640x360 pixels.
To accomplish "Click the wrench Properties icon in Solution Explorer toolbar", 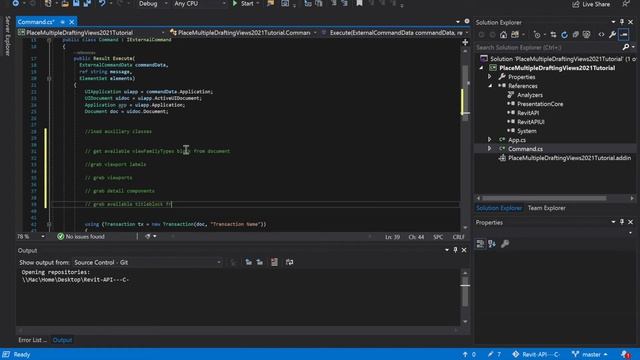I will coord(612,35).
